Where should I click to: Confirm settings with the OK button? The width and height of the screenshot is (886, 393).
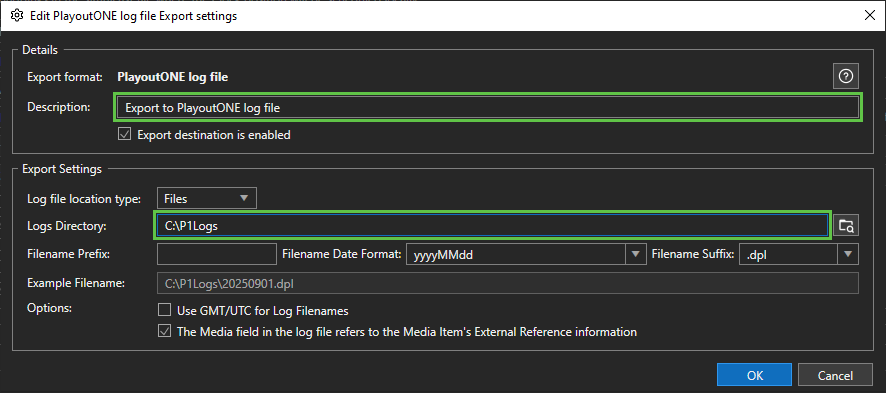[754, 375]
